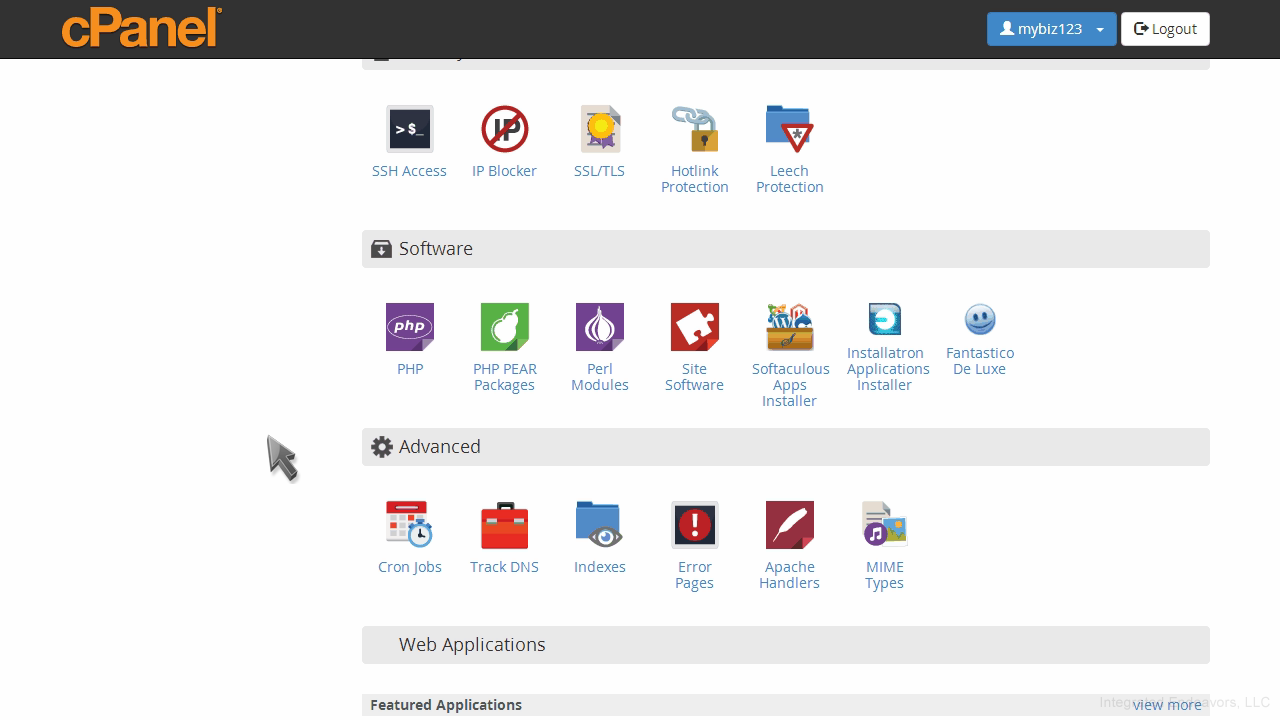The width and height of the screenshot is (1280, 720).
Task: Launch PHP PEAR Packages icon
Action: (x=504, y=327)
